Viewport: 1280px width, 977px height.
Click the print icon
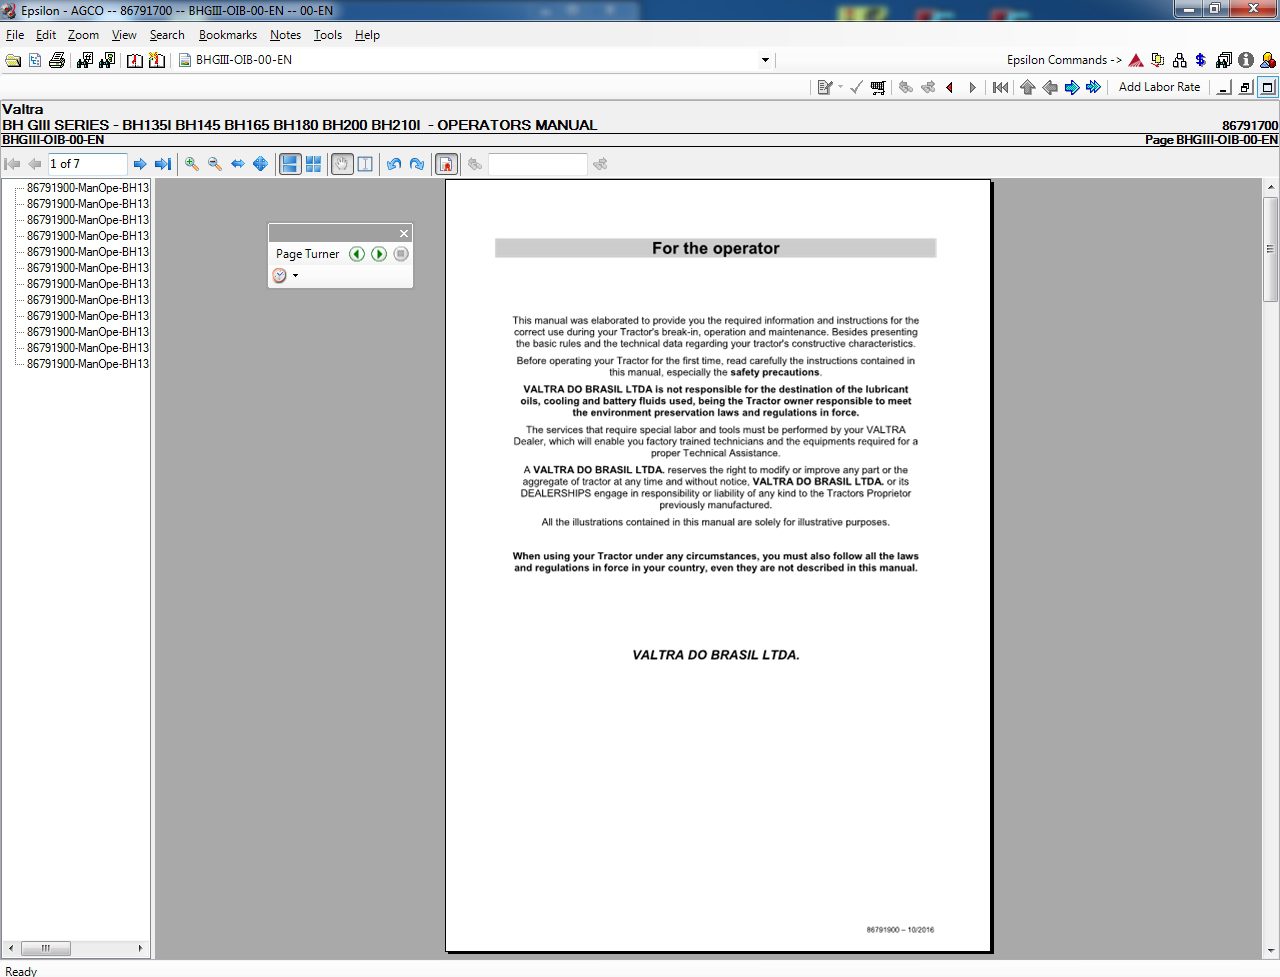coord(57,60)
